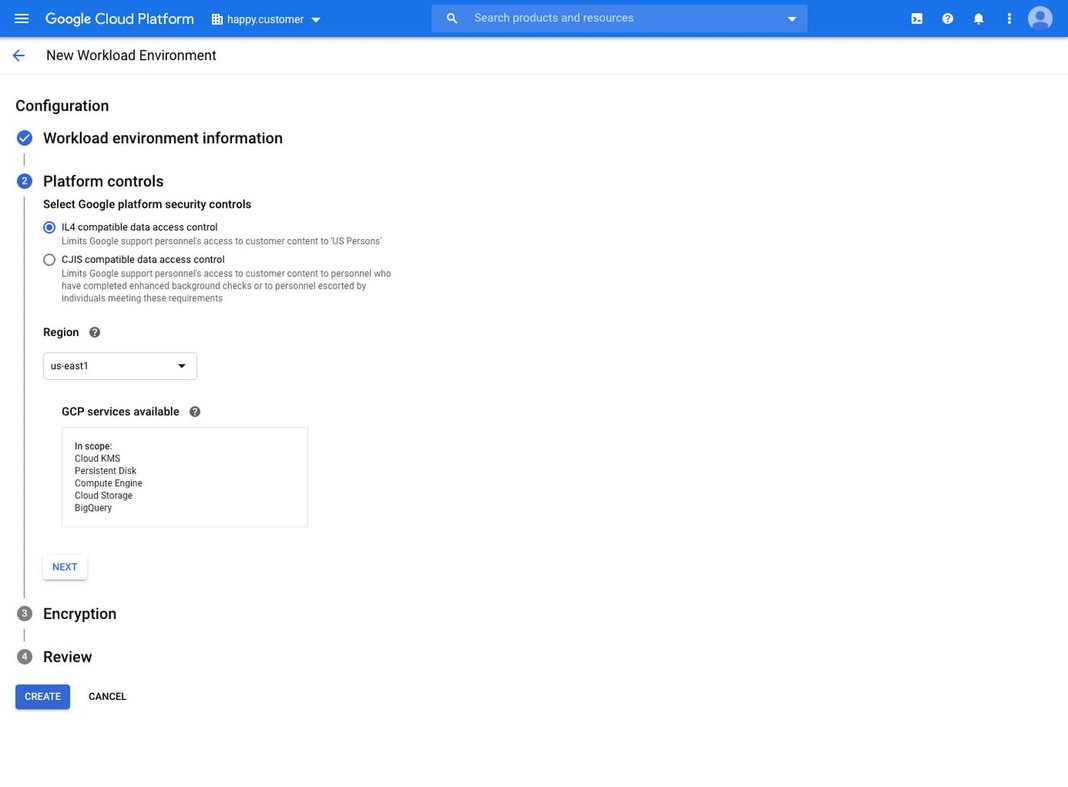Click the step 4 Review number badge
Image resolution: width=1068 pixels, height=787 pixels.
(25, 657)
